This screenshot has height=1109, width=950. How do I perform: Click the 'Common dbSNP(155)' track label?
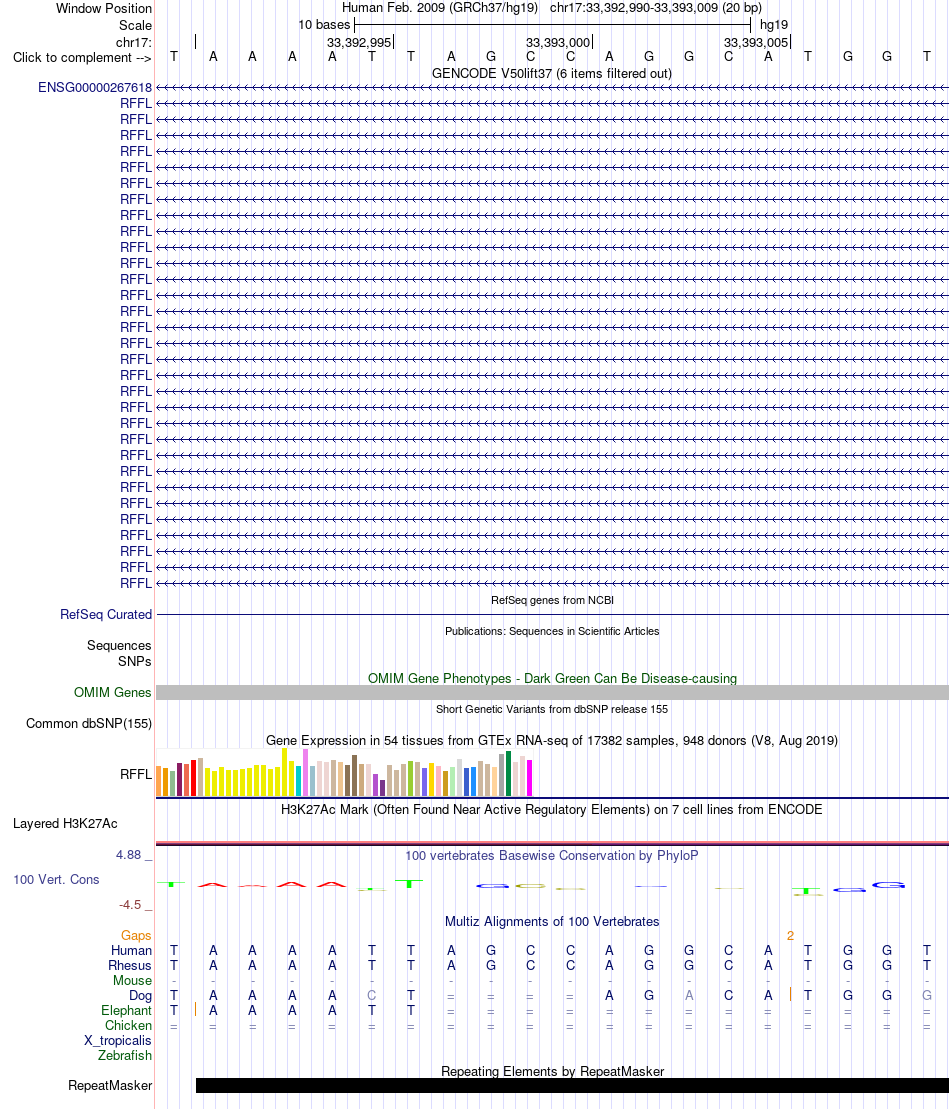pos(89,724)
